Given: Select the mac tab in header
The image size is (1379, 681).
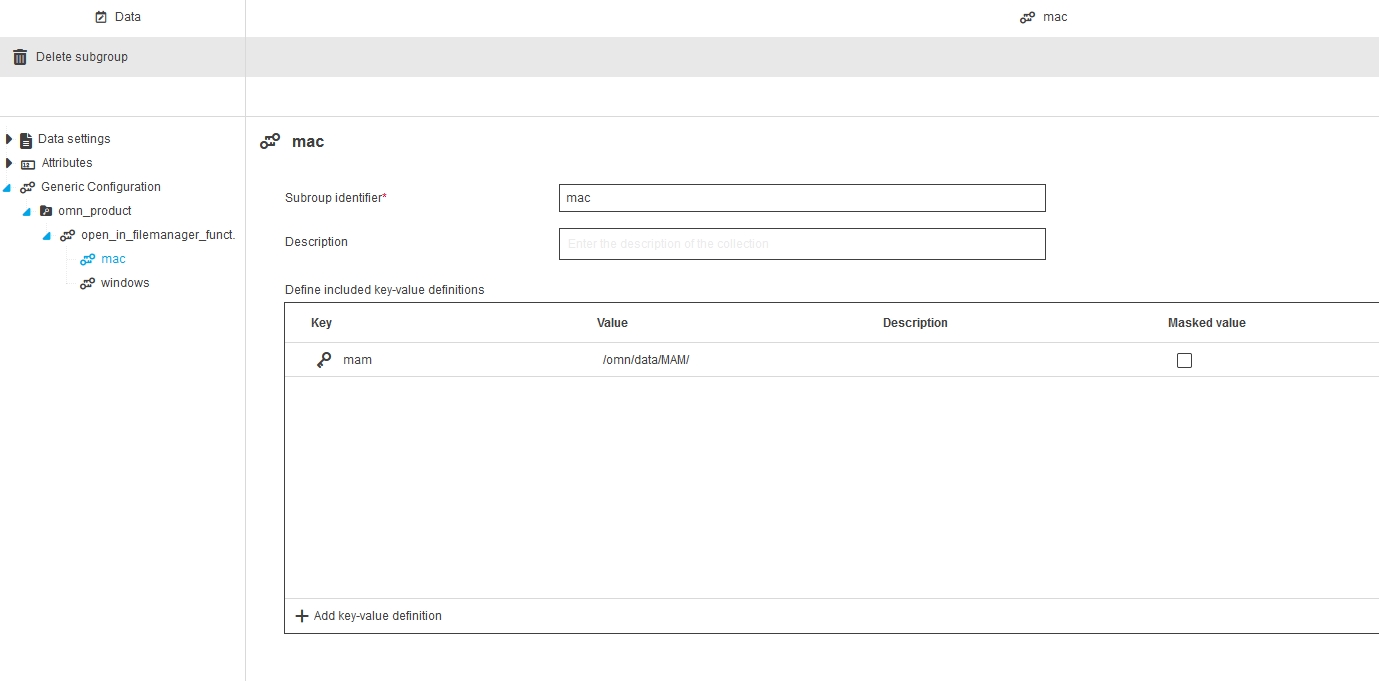Looking at the screenshot, I should (1044, 17).
